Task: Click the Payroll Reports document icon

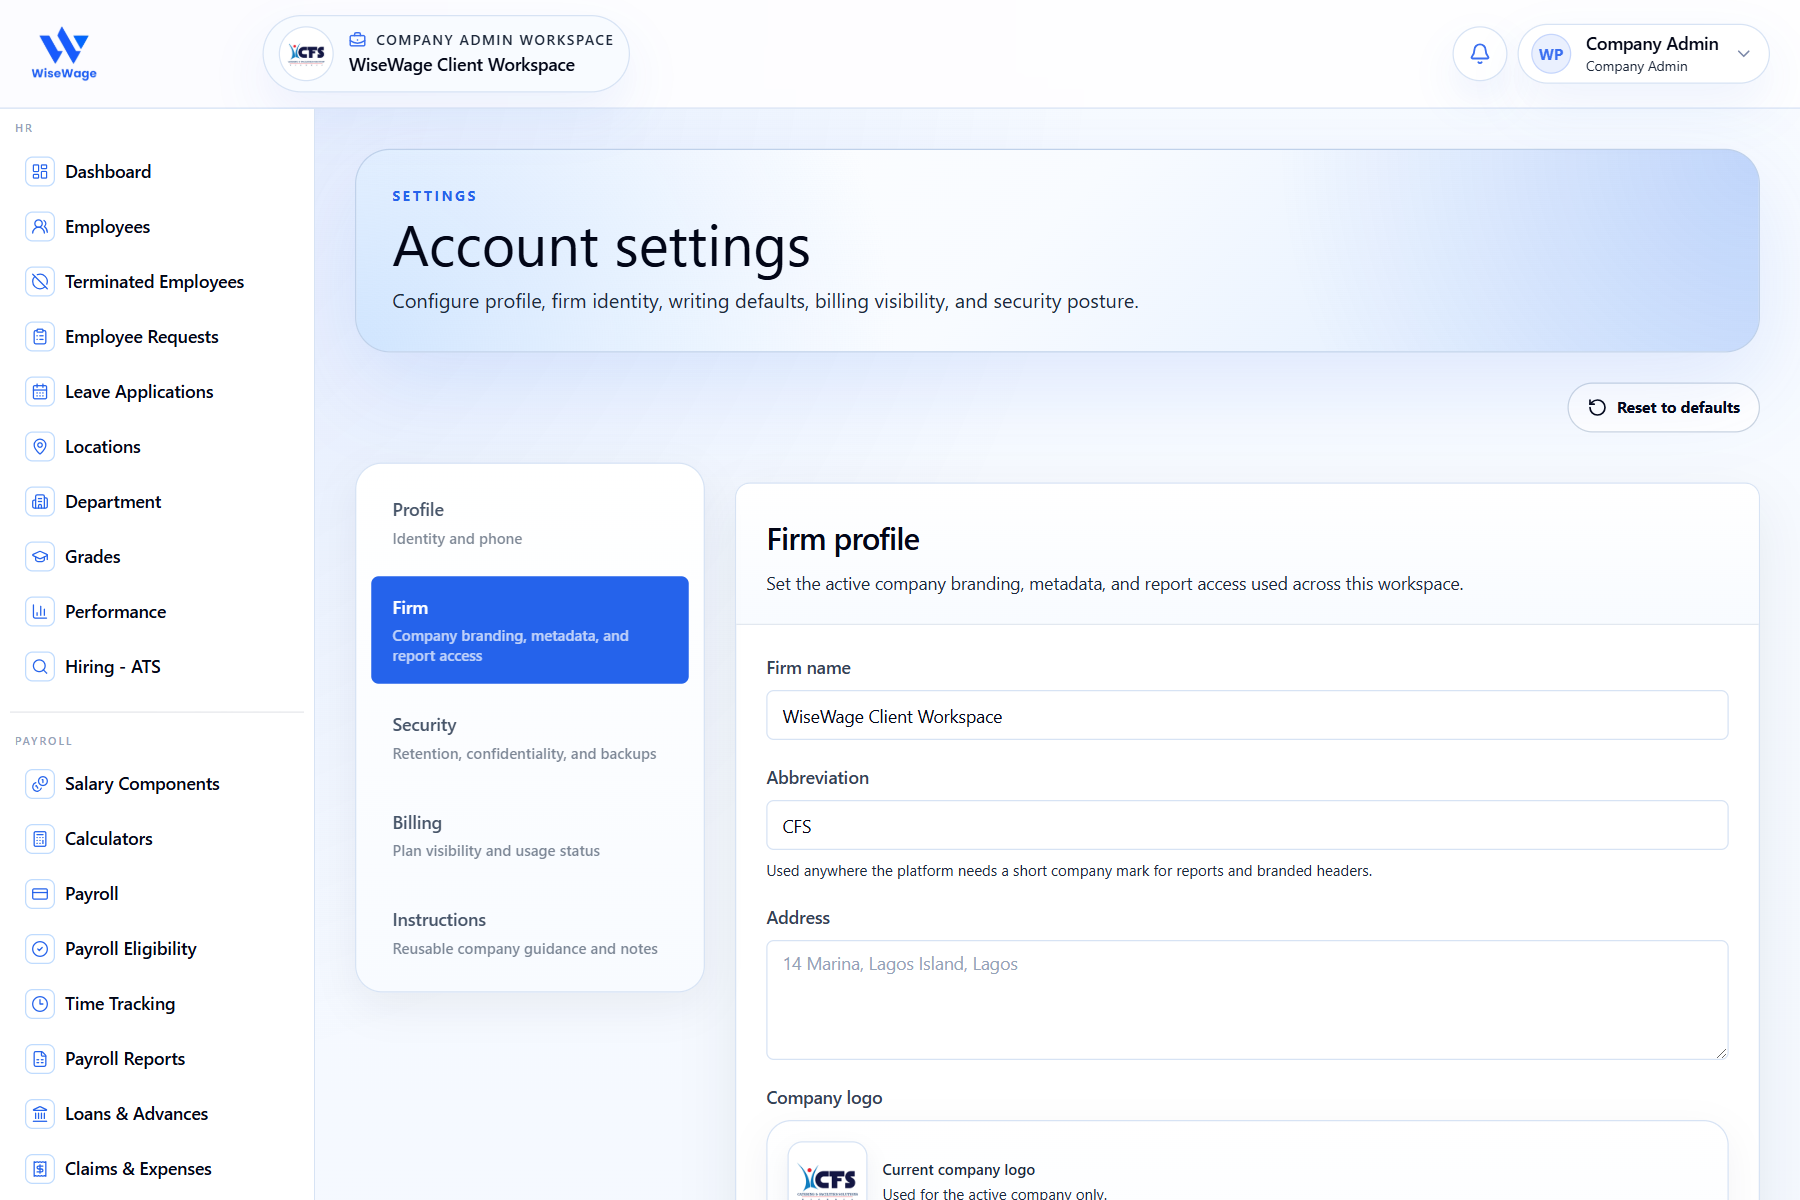Action: tap(40, 1059)
